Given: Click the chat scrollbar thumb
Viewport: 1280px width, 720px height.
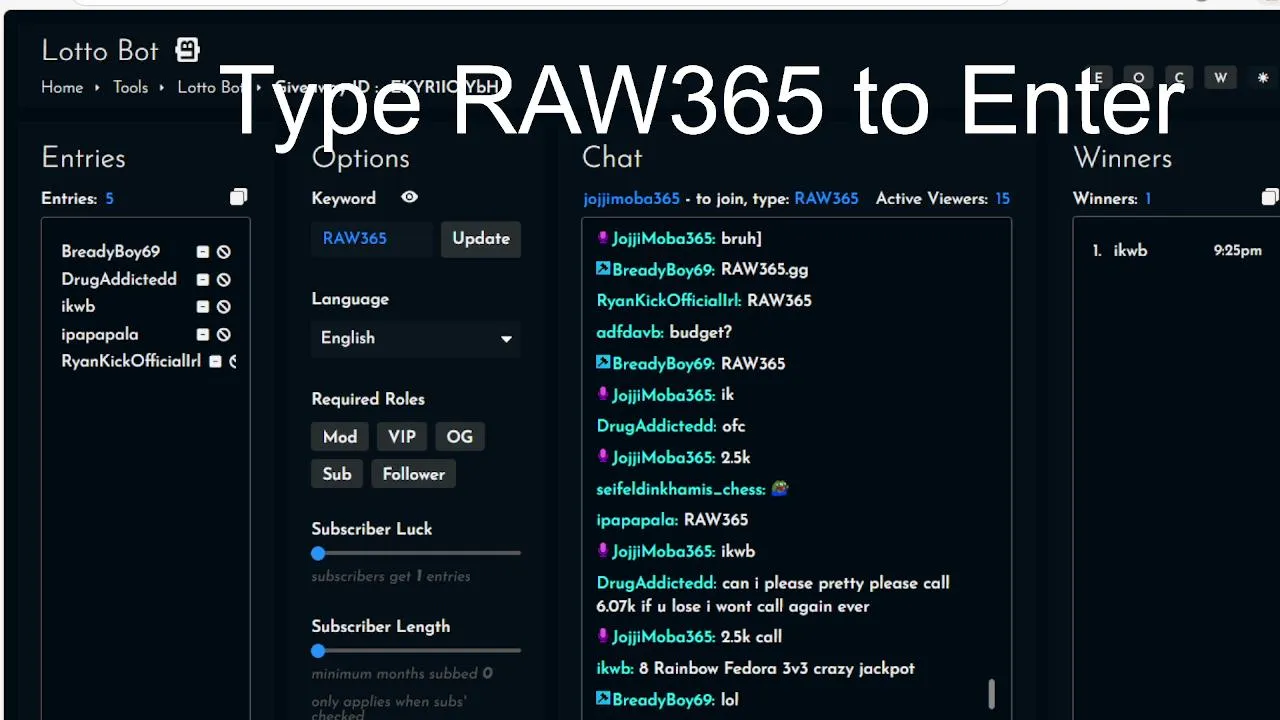Looking at the screenshot, I should click(991, 693).
